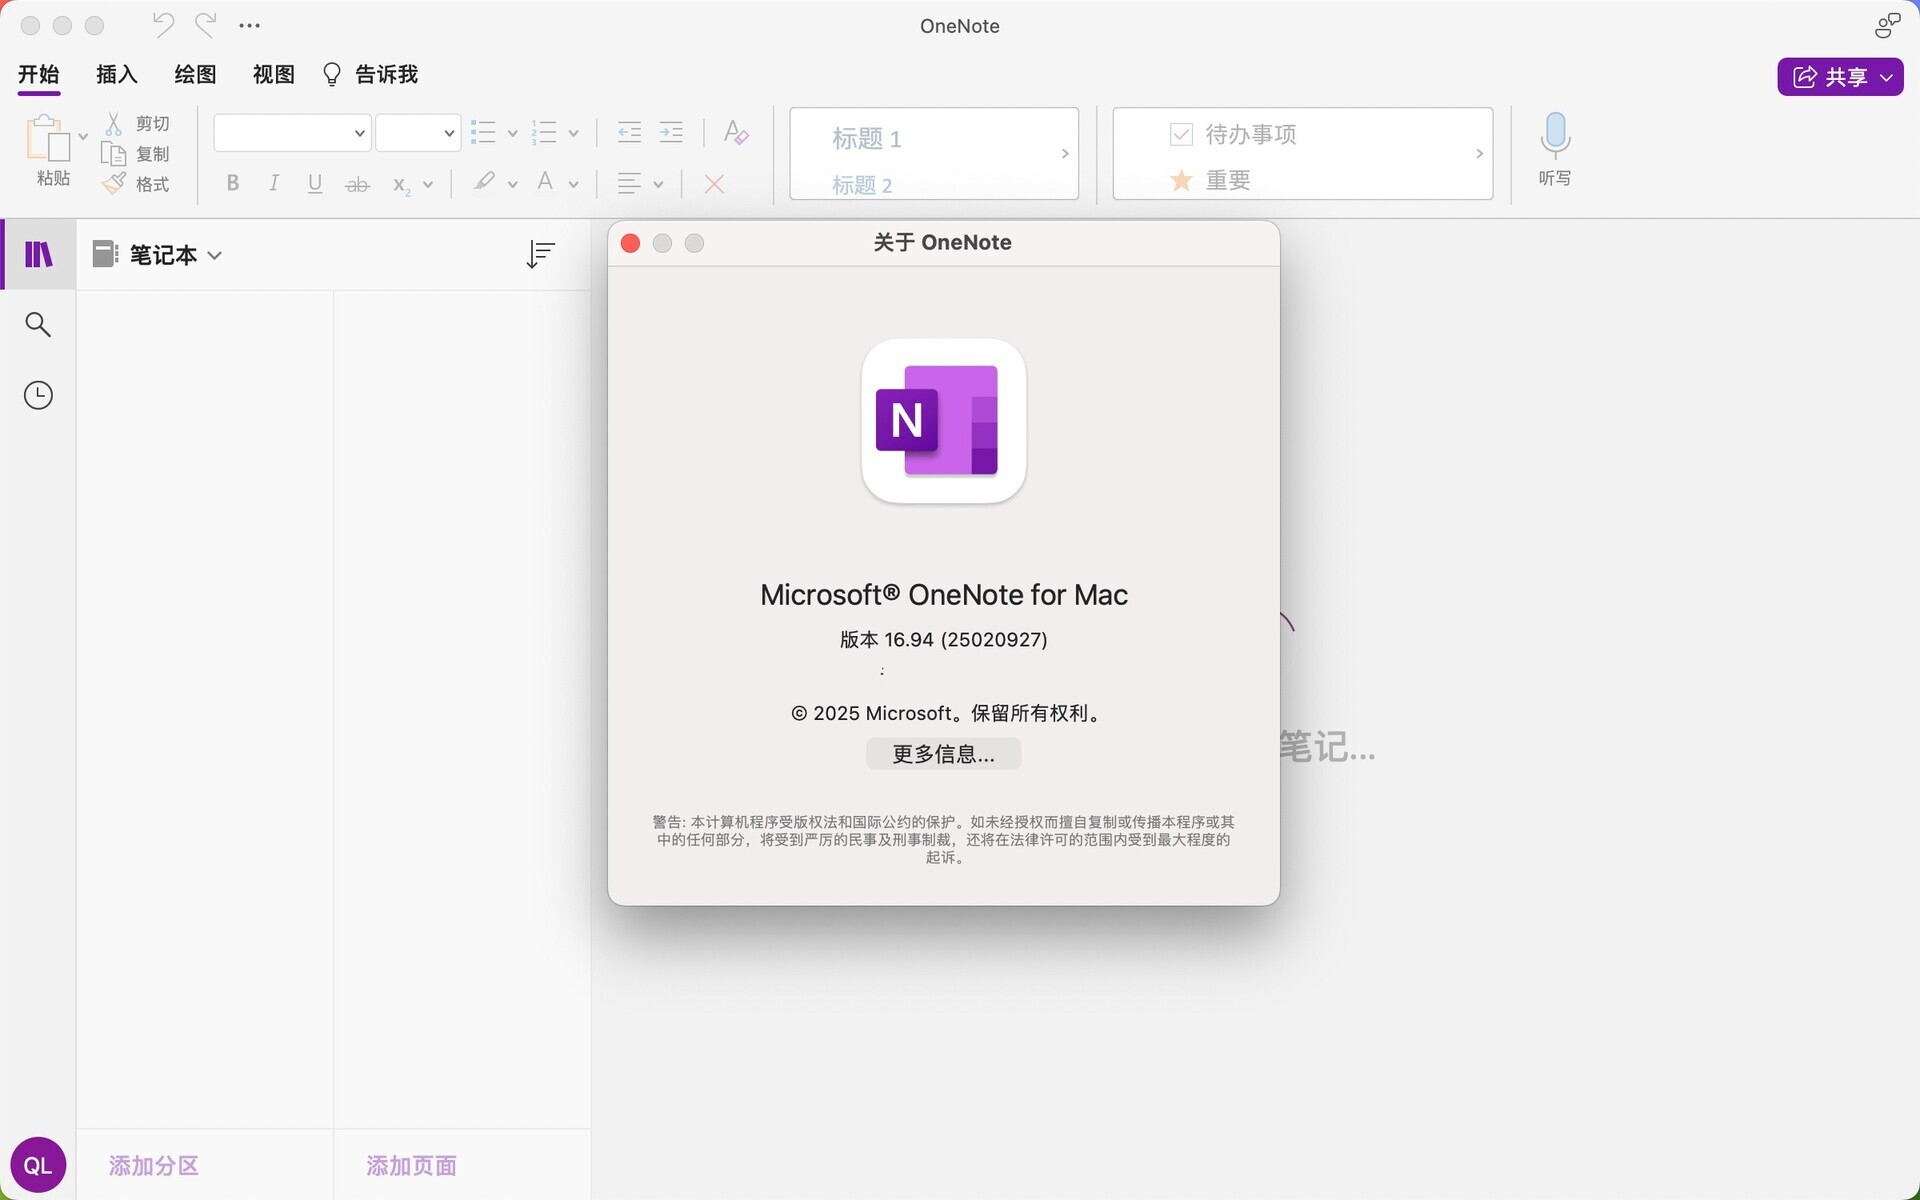1920x1200 pixels.
Task: Click the Copy icon labeled 复制
Action: click(x=114, y=154)
